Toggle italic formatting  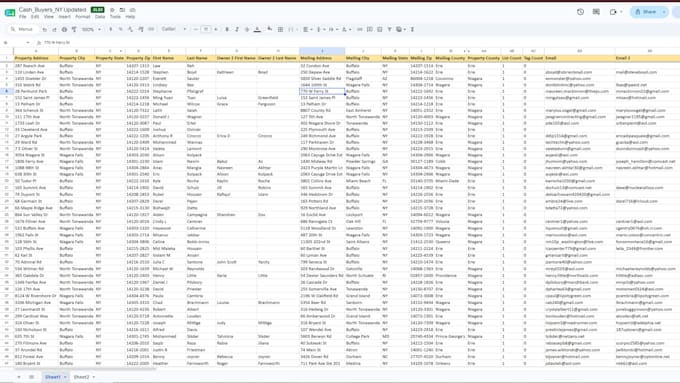237,29
